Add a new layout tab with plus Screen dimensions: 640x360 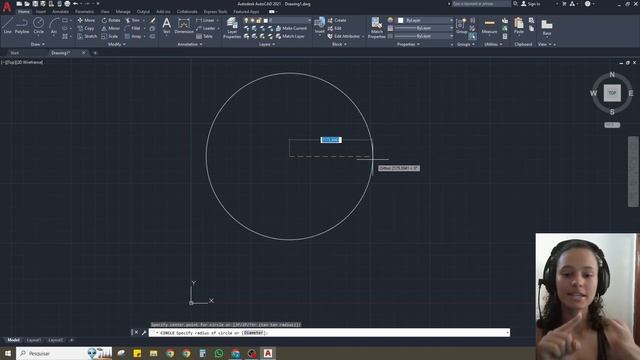(71, 340)
